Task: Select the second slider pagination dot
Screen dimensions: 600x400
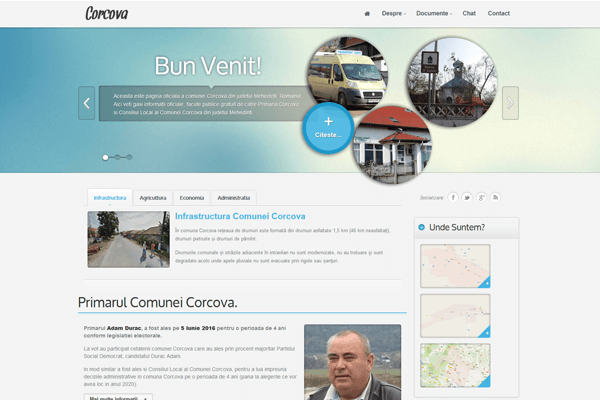Action: pos(117,157)
